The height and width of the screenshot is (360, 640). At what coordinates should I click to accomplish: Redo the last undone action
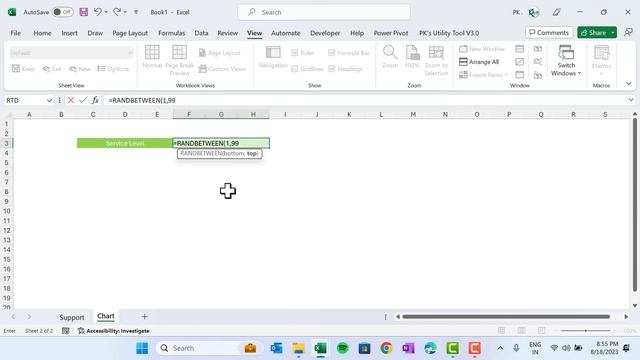click(x=117, y=12)
